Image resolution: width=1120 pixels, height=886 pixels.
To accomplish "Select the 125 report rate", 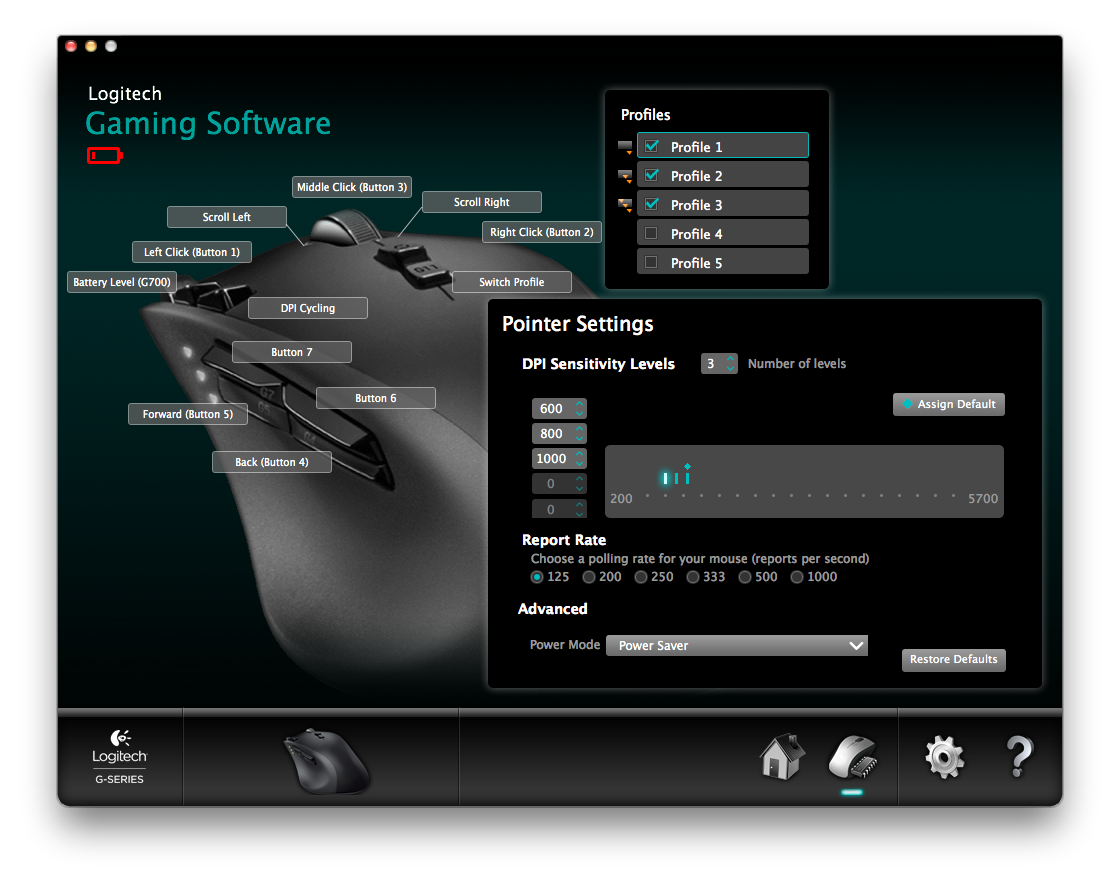I will tap(537, 577).
